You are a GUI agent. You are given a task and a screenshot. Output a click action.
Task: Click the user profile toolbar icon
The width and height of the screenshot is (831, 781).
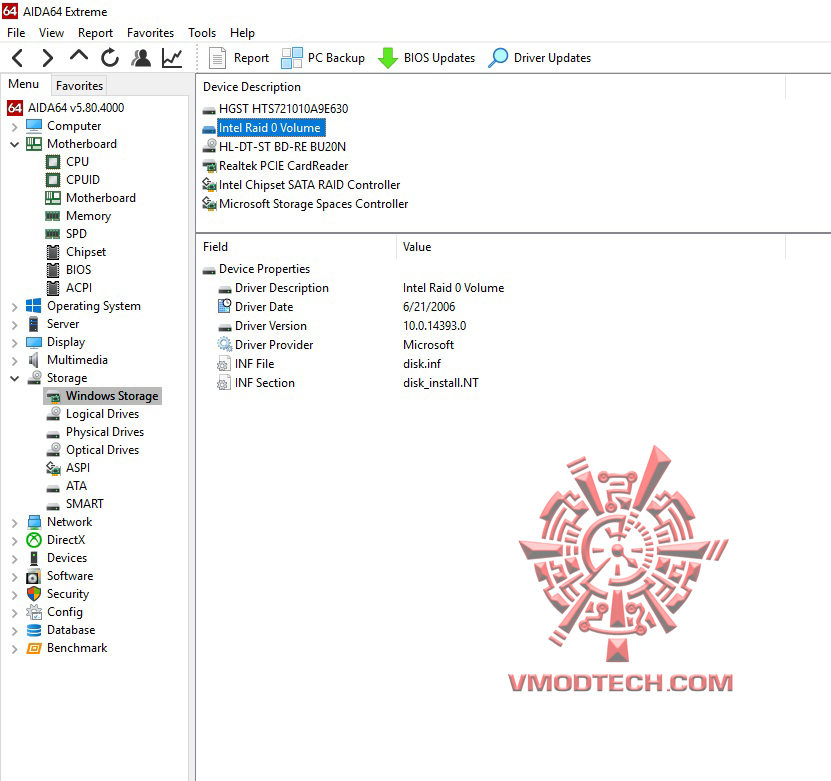(x=140, y=58)
